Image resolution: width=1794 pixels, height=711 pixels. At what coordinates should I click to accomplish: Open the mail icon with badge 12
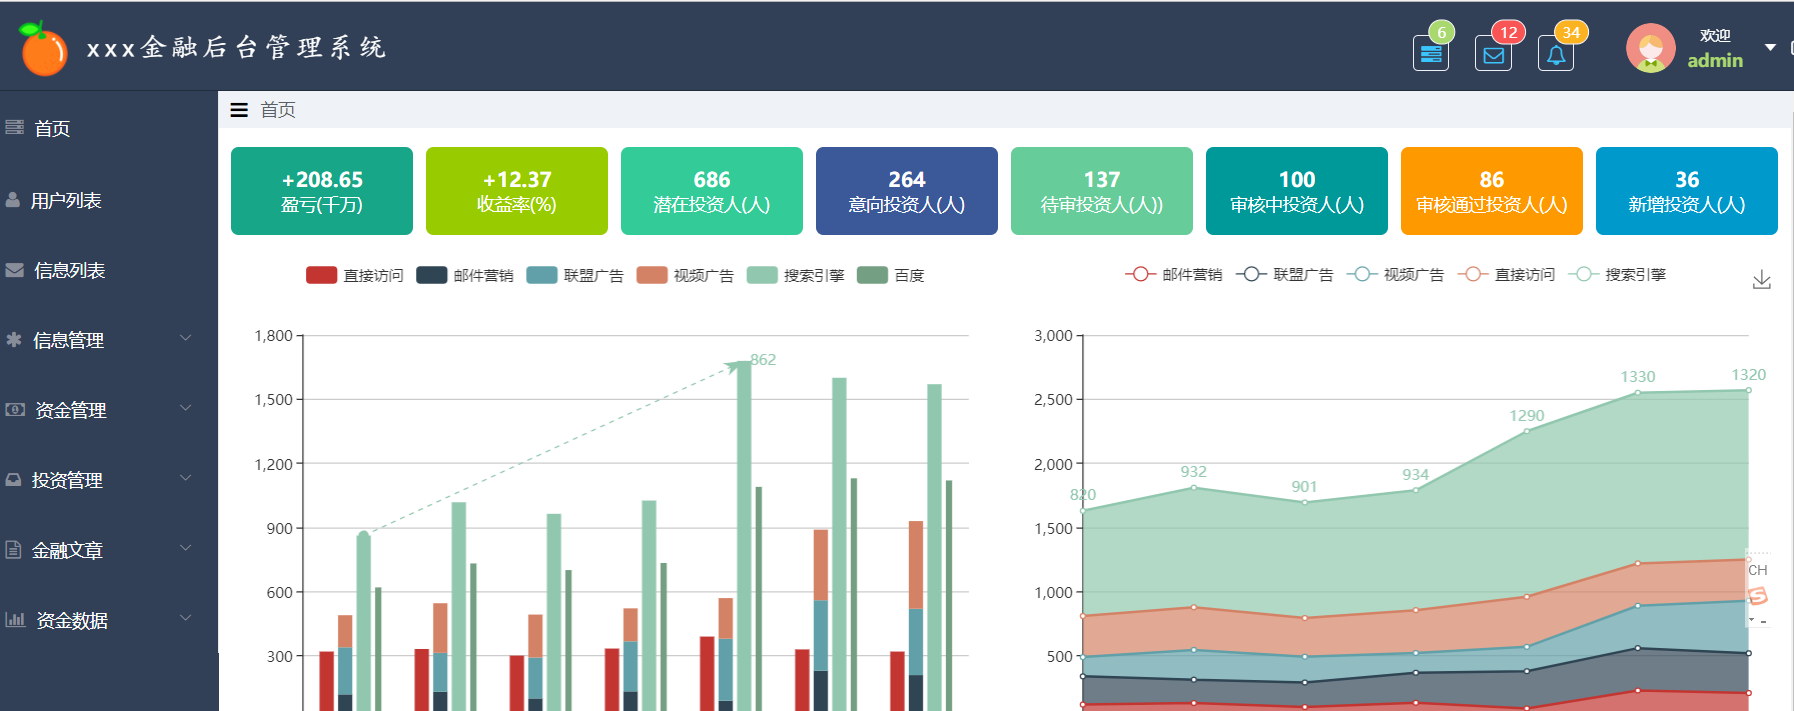click(x=1493, y=53)
